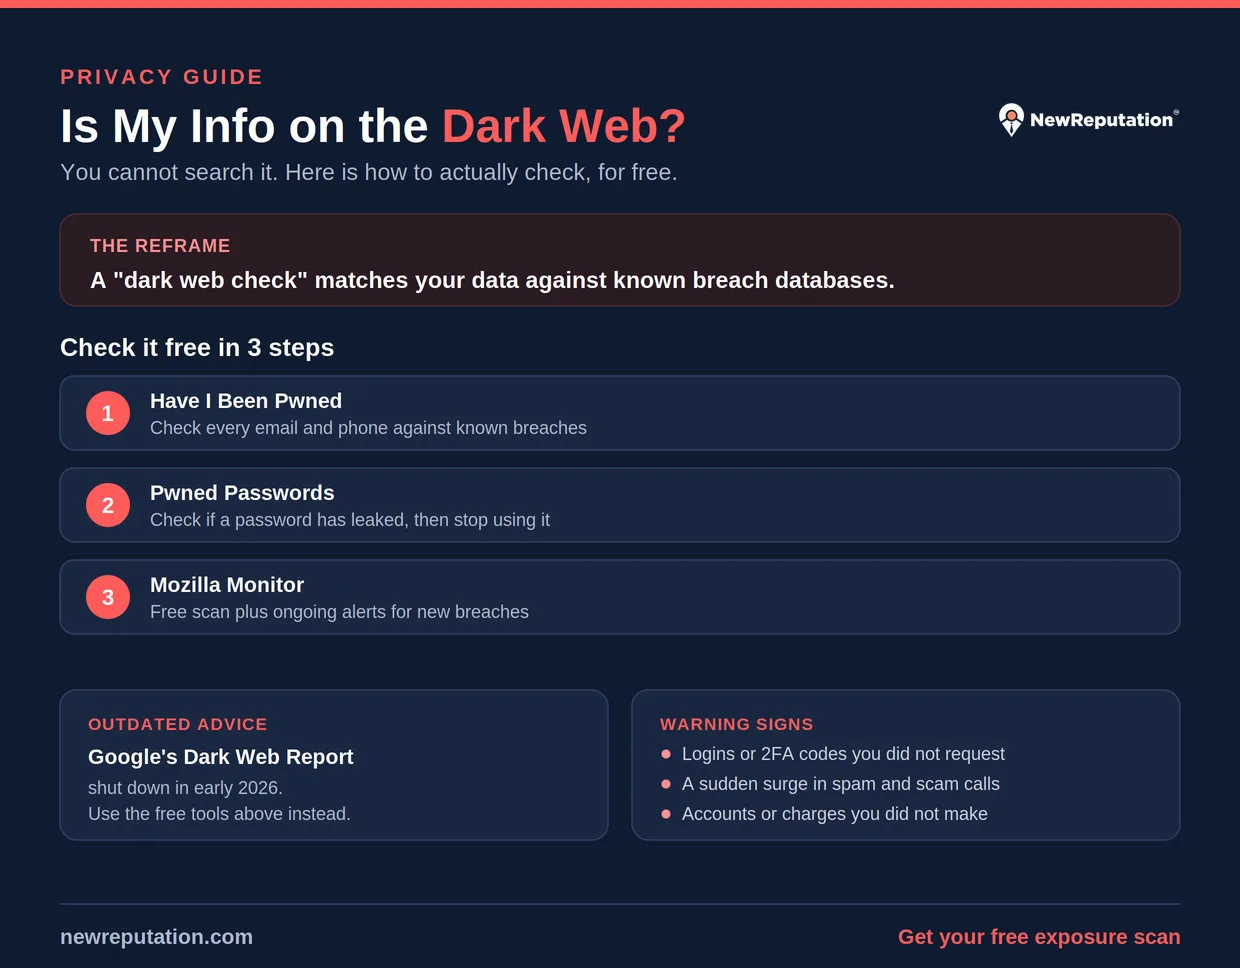Viewport: 1240px width, 968px height.
Task: Click 'Logins or 2FA codes' warning item
Action: [x=843, y=754]
